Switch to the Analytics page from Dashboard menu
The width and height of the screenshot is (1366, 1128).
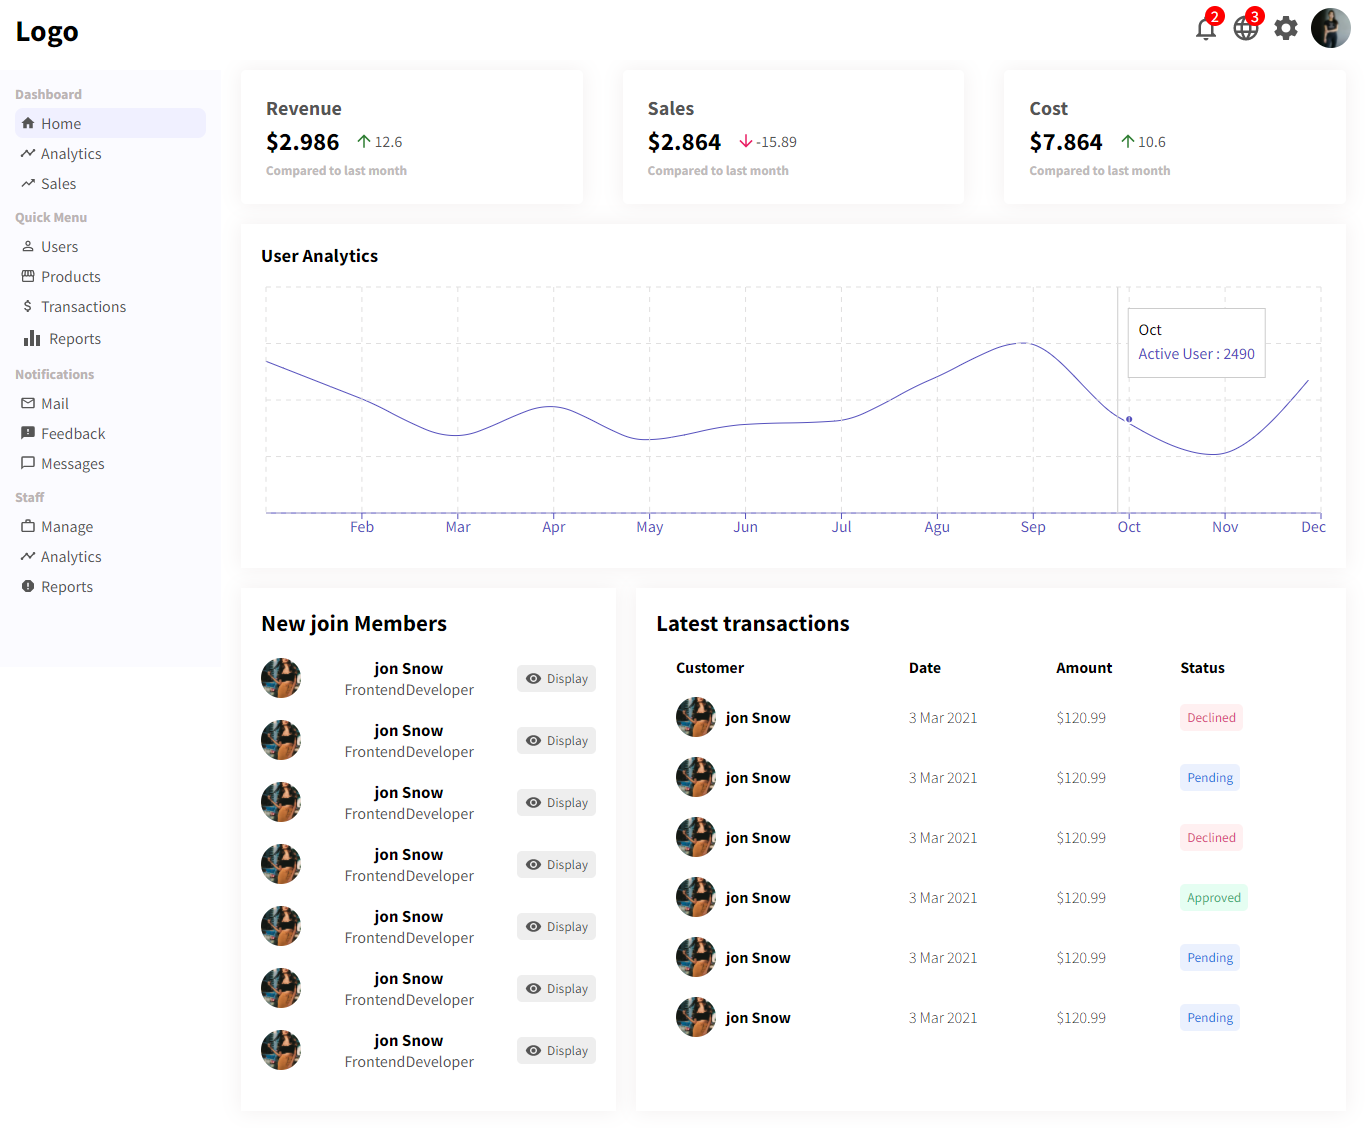point(70,153)
